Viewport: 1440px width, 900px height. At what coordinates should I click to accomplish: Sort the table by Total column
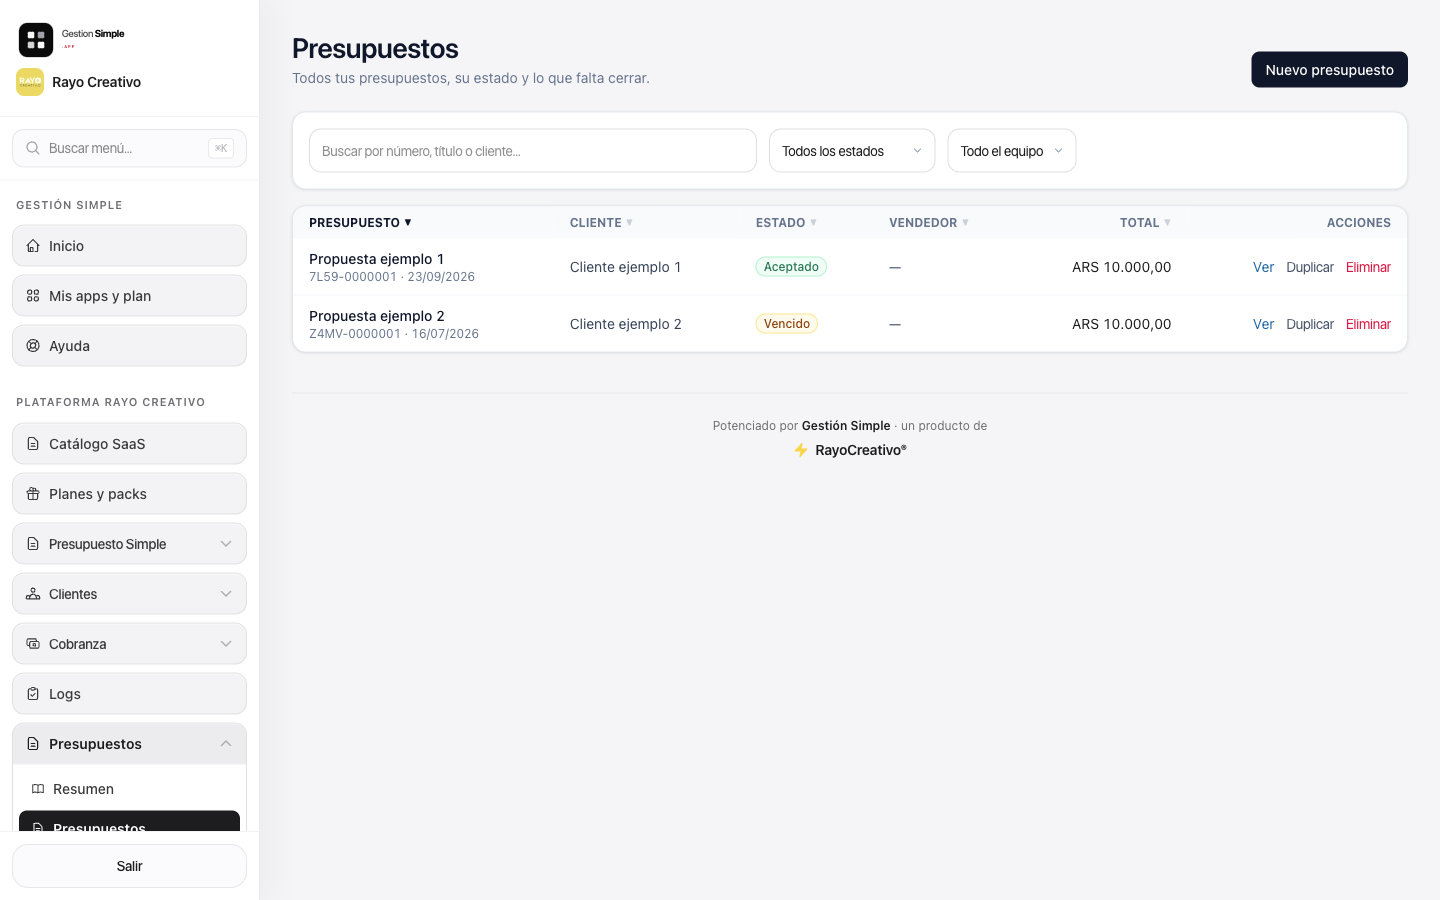pos(1145,223)
